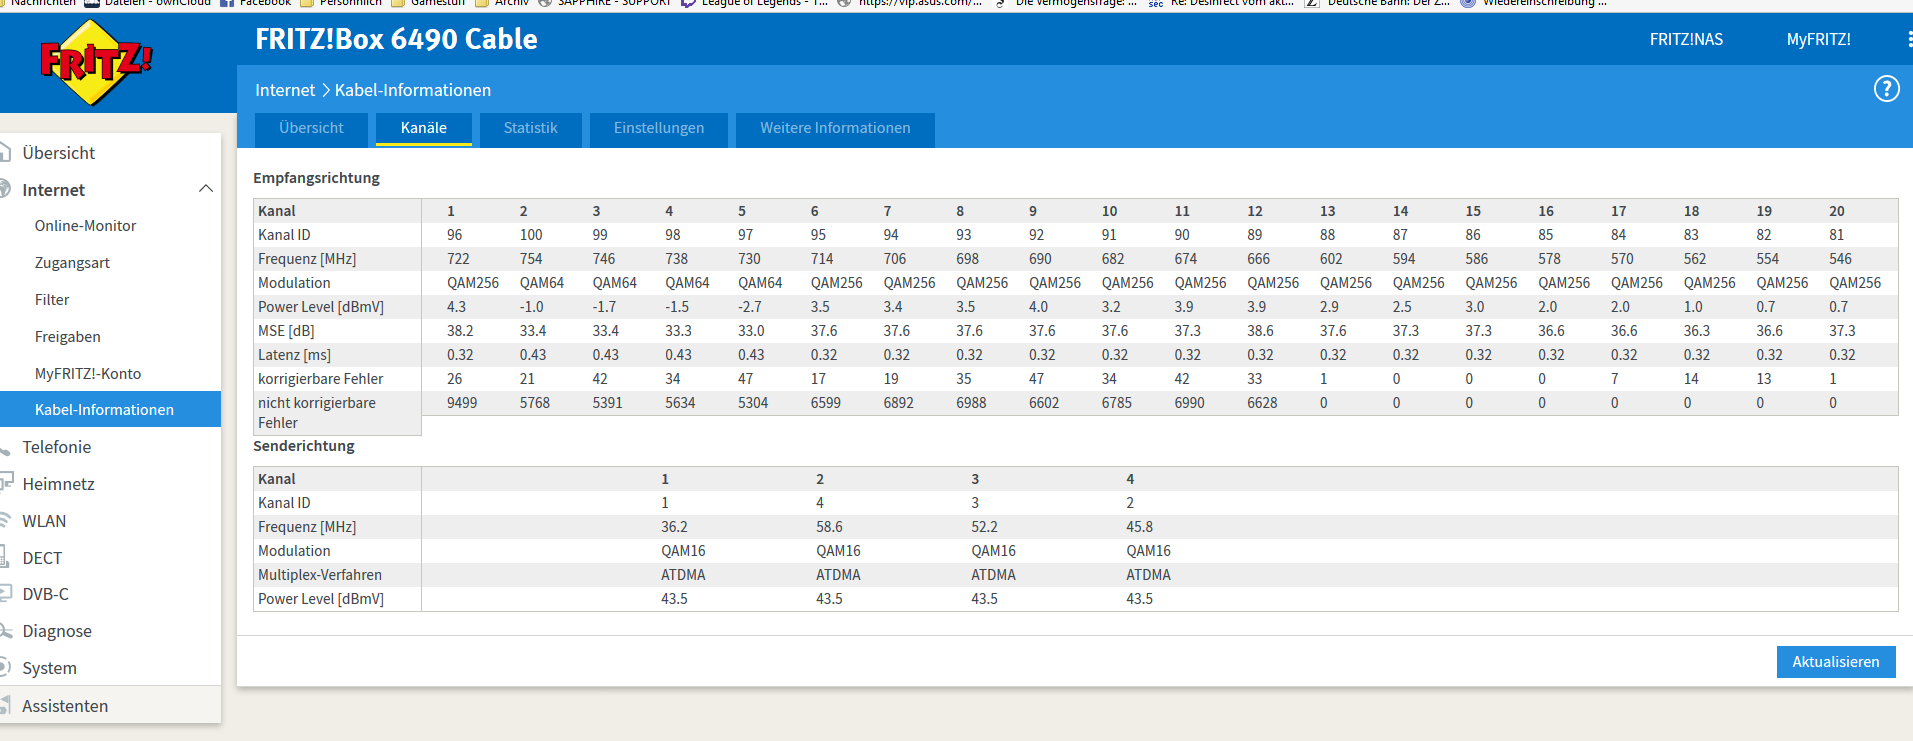Open System menu entry
This screenshot has width=1913, height=741.
pos(49,668)
